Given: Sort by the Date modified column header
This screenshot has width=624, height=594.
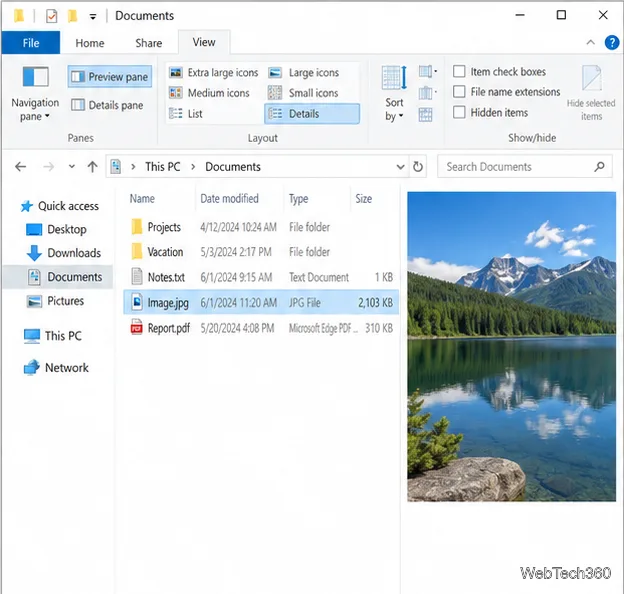Looking at the screenshot, I should (x=229, y=198).
